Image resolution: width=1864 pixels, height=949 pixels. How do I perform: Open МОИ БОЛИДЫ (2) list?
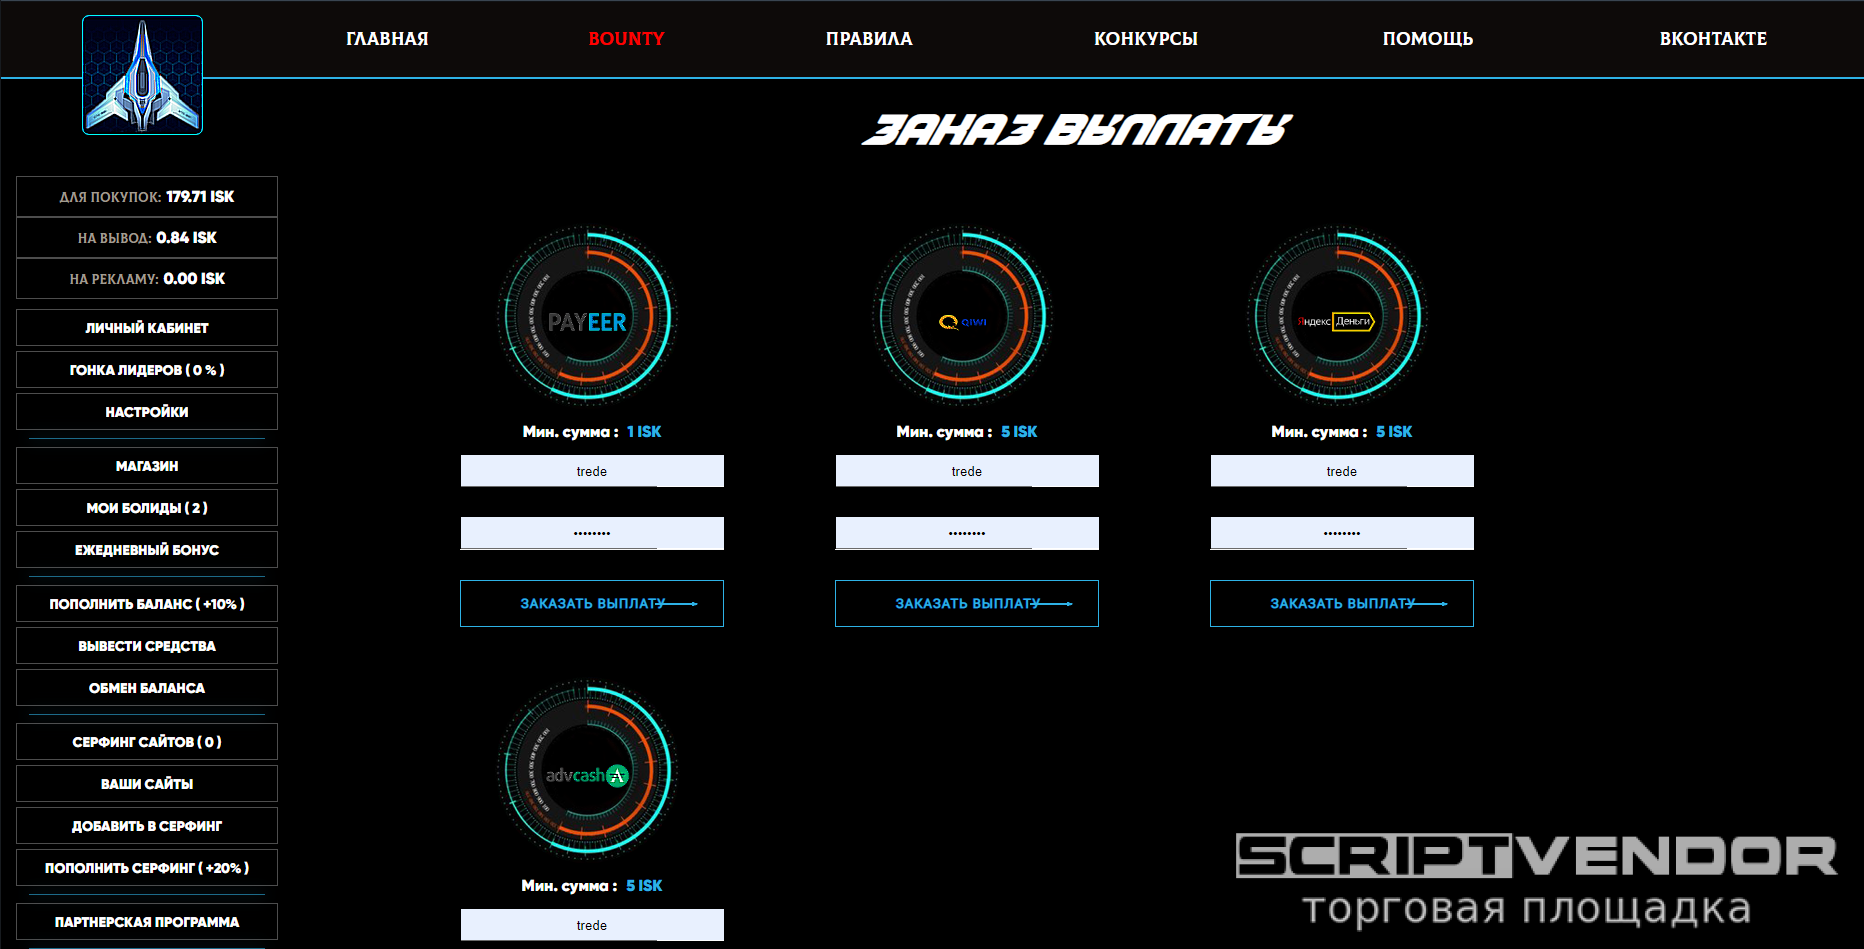click(147, 508)
